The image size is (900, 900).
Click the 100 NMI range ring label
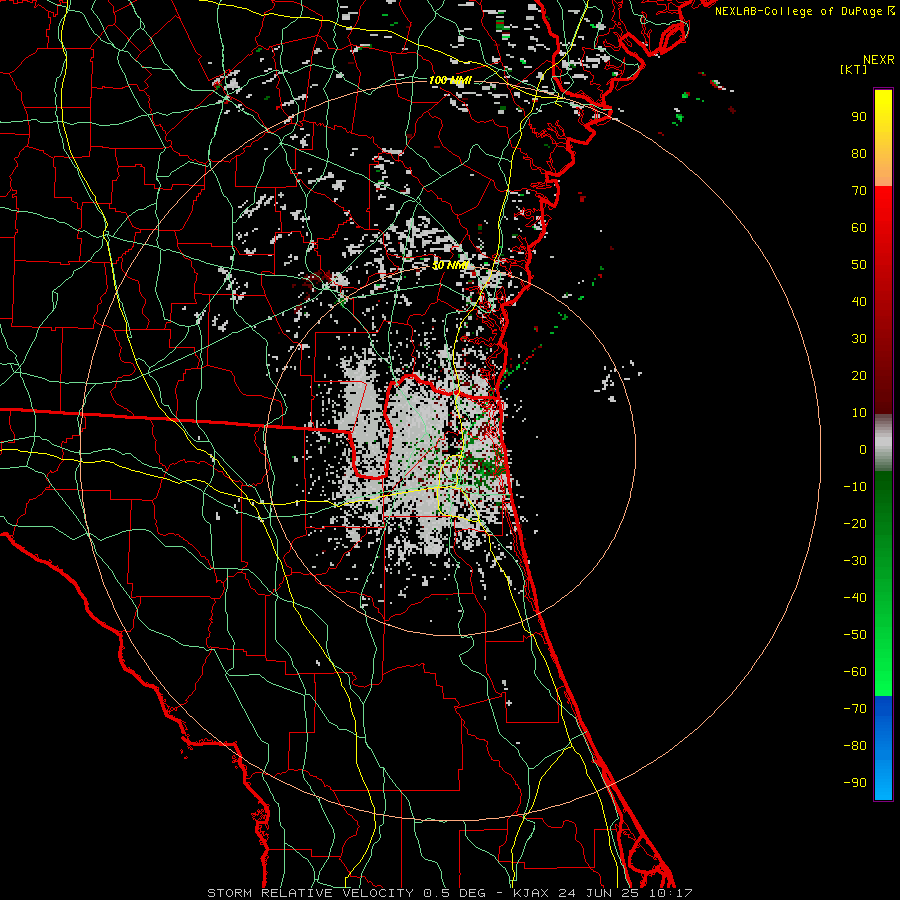pos(450,80)
